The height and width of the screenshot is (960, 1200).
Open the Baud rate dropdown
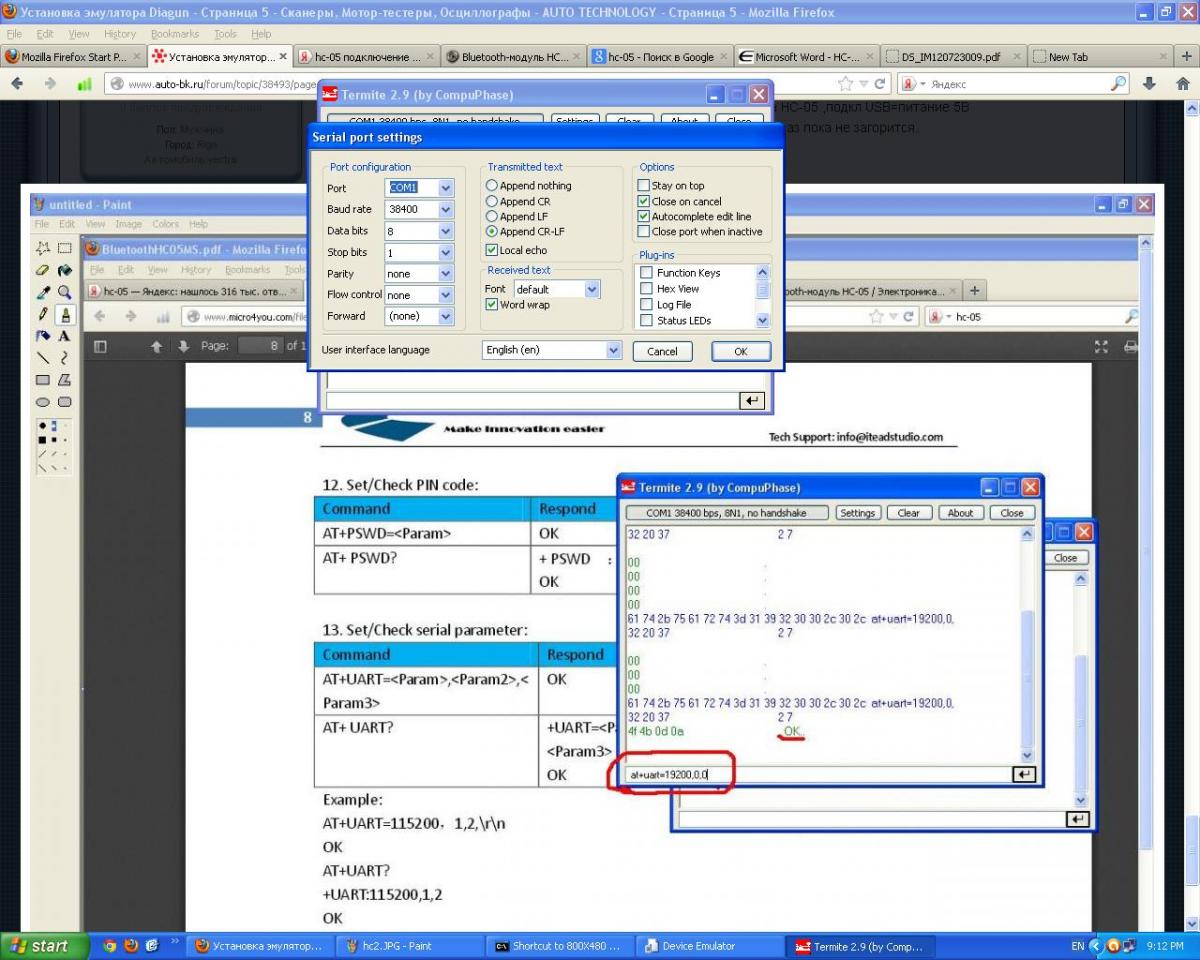click(x=446, y=209)
